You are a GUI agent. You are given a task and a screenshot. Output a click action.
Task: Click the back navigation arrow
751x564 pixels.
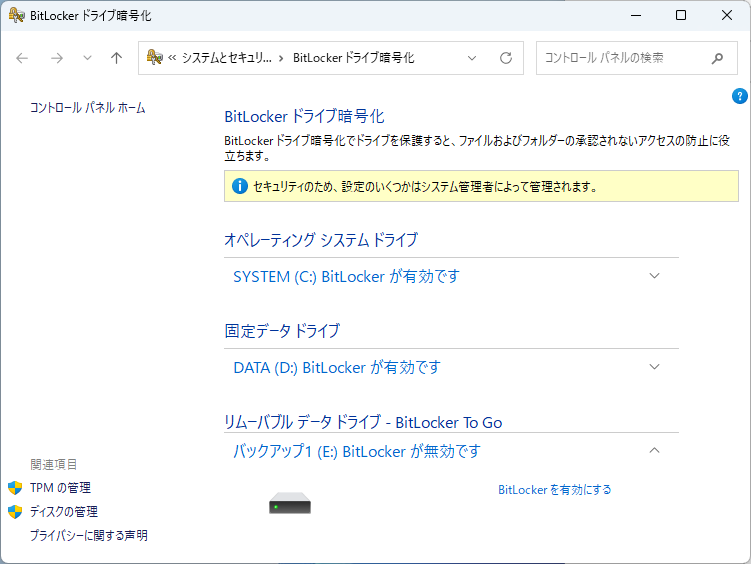23,58
